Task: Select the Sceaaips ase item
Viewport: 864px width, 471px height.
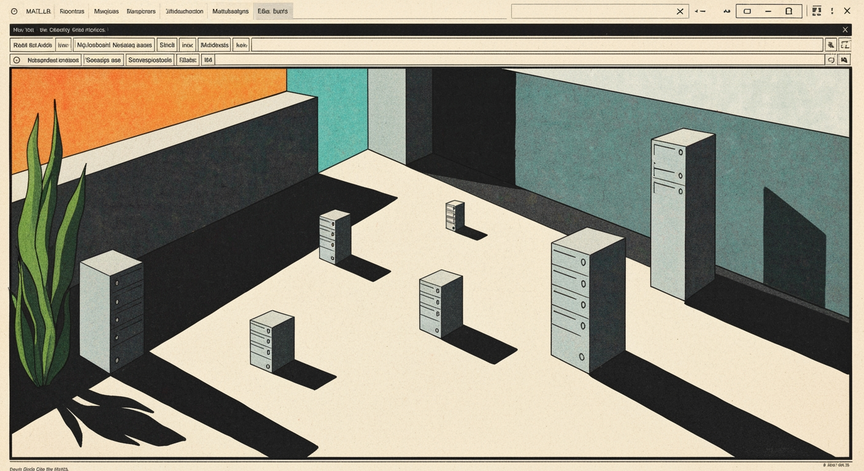Action: (103, 60)
